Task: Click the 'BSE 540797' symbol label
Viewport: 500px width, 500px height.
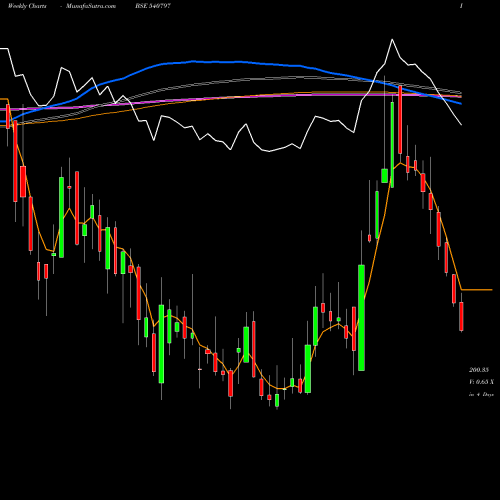Action: point(153,6)
